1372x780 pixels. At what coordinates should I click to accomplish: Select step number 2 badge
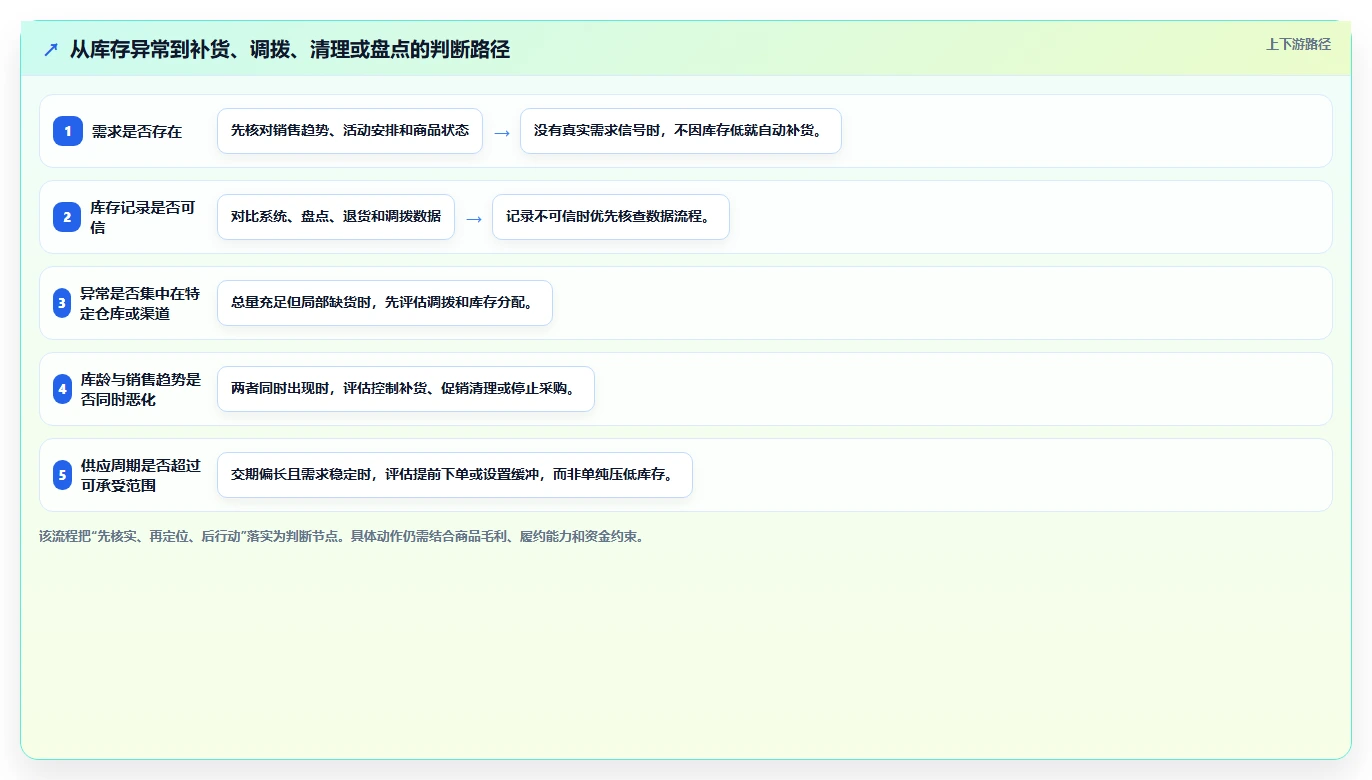pos(67,217)
